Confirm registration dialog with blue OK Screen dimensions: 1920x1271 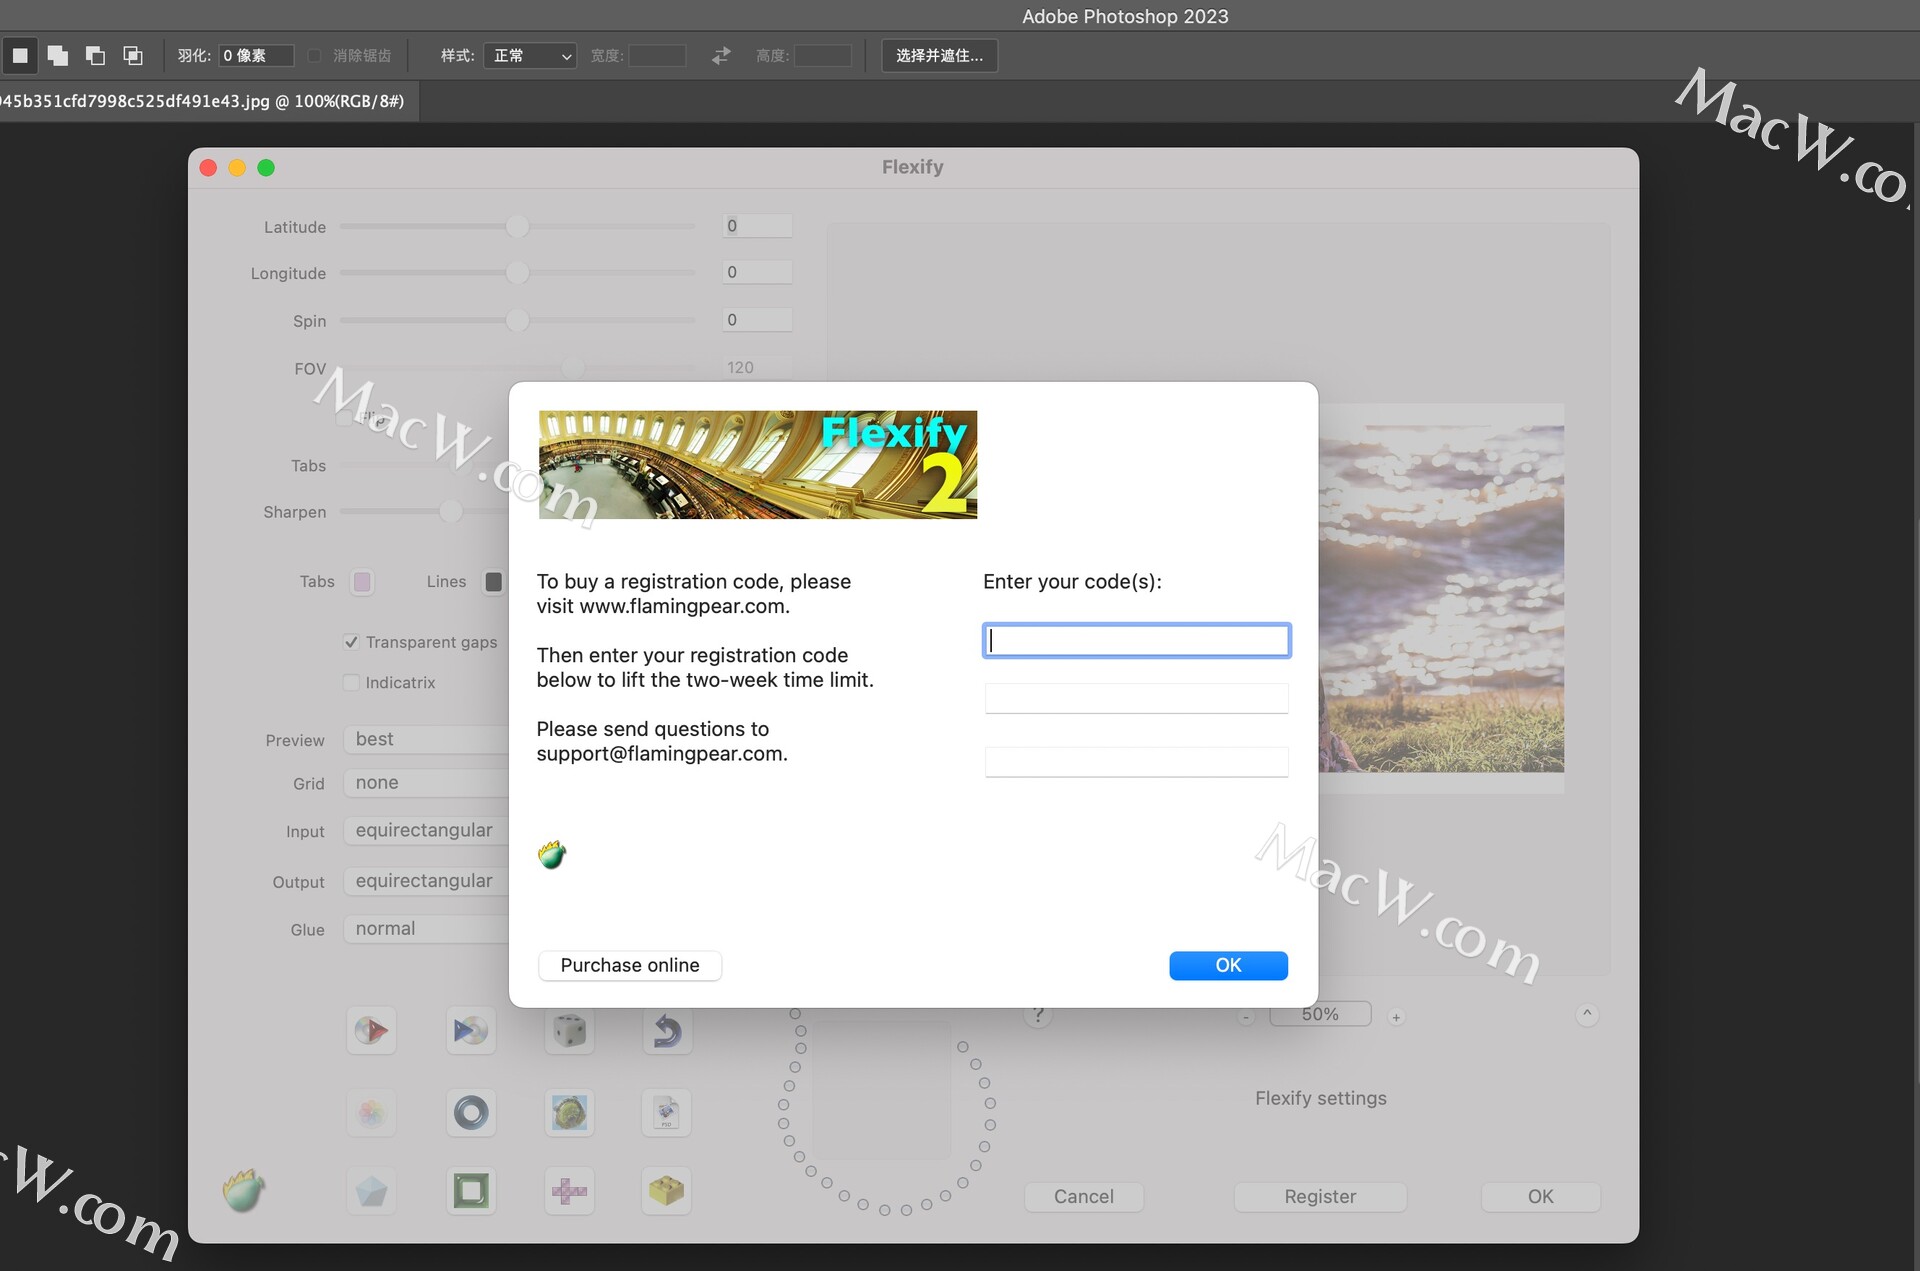click(x=1228, y=965)
